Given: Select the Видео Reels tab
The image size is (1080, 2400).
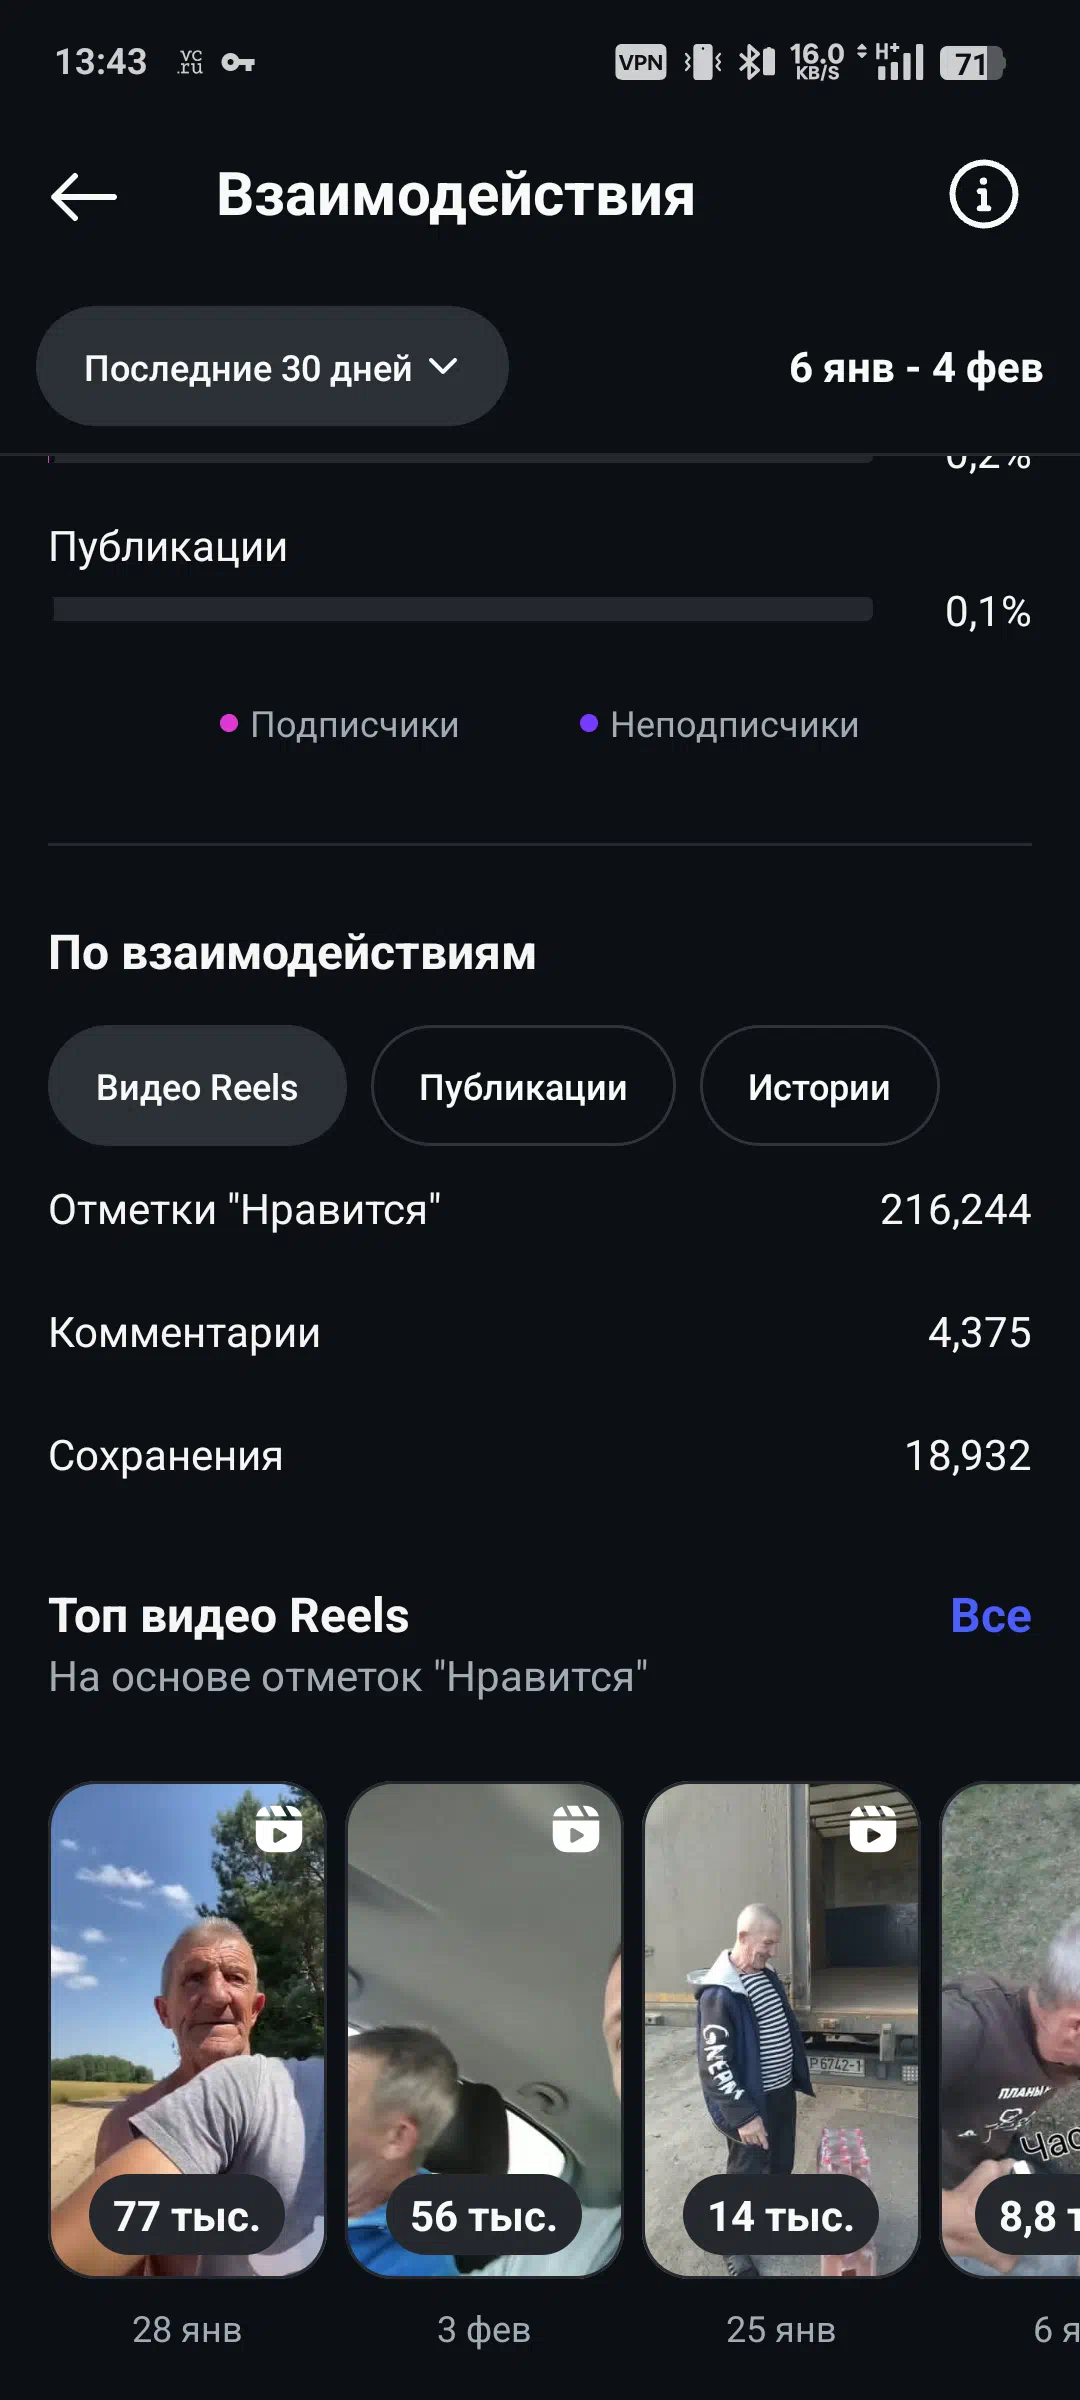Looking at the screenshot, I should click(197, 1086).
